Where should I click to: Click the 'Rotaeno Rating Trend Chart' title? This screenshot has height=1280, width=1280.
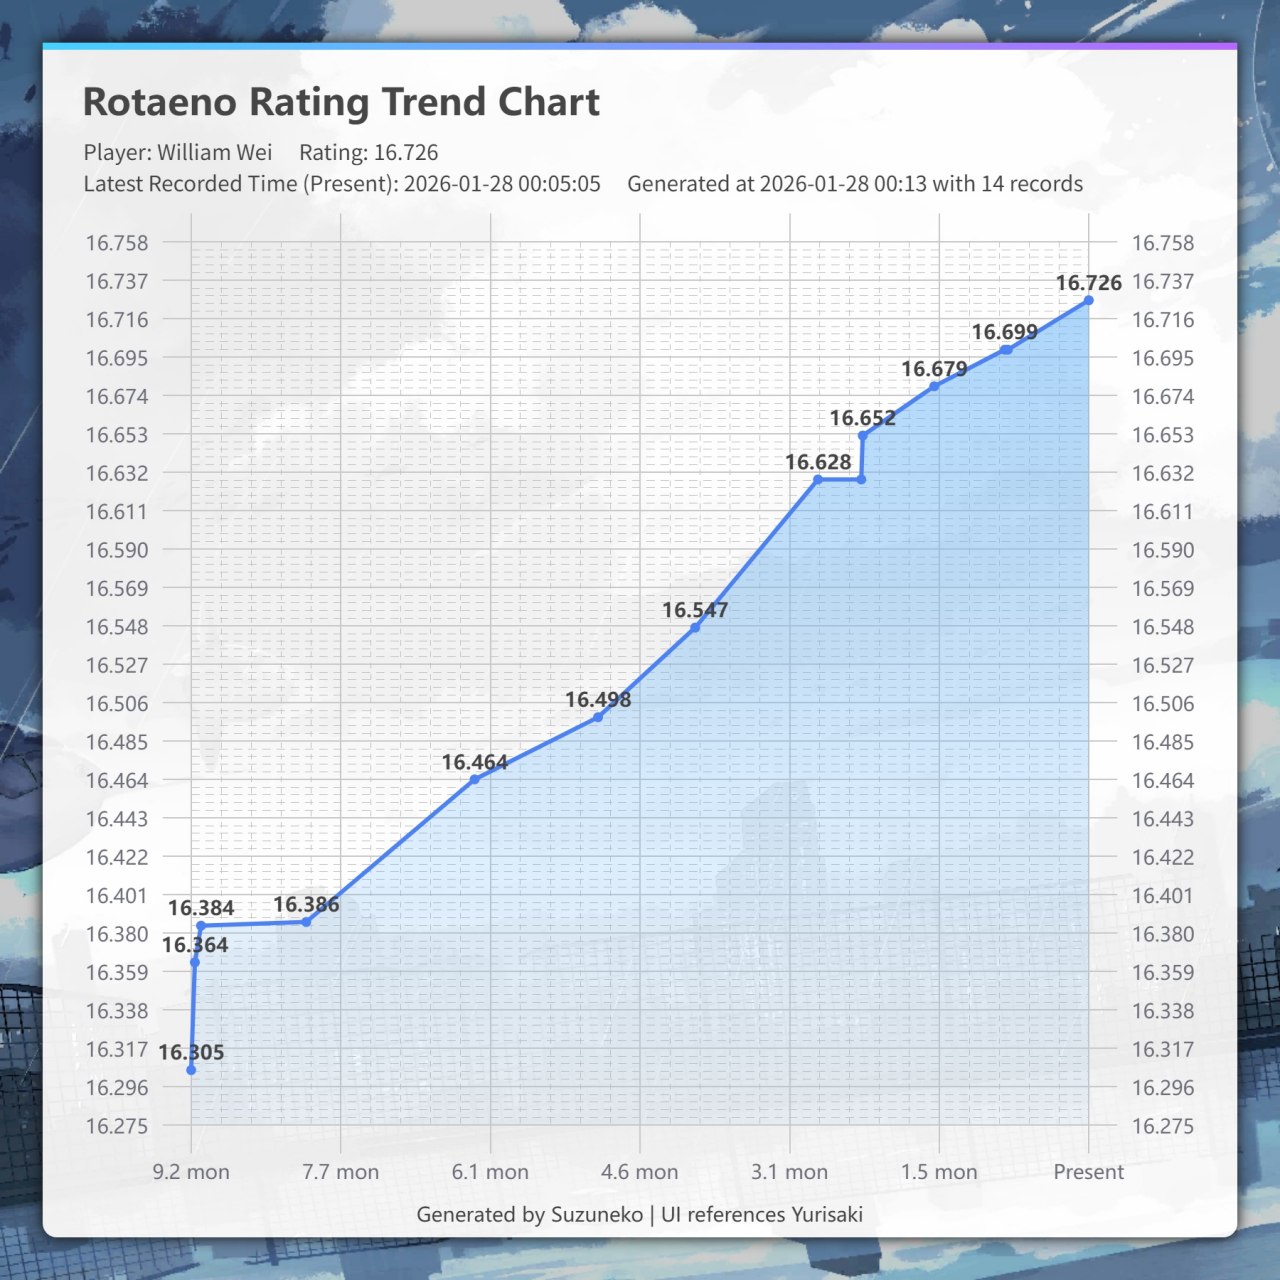coord(341,102)
